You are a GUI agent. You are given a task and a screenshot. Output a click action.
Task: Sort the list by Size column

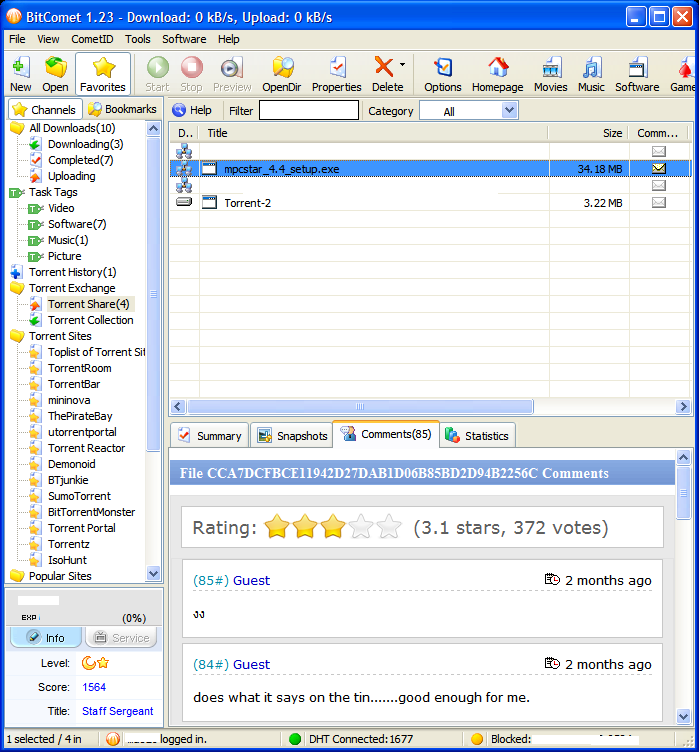coord(588,133)
